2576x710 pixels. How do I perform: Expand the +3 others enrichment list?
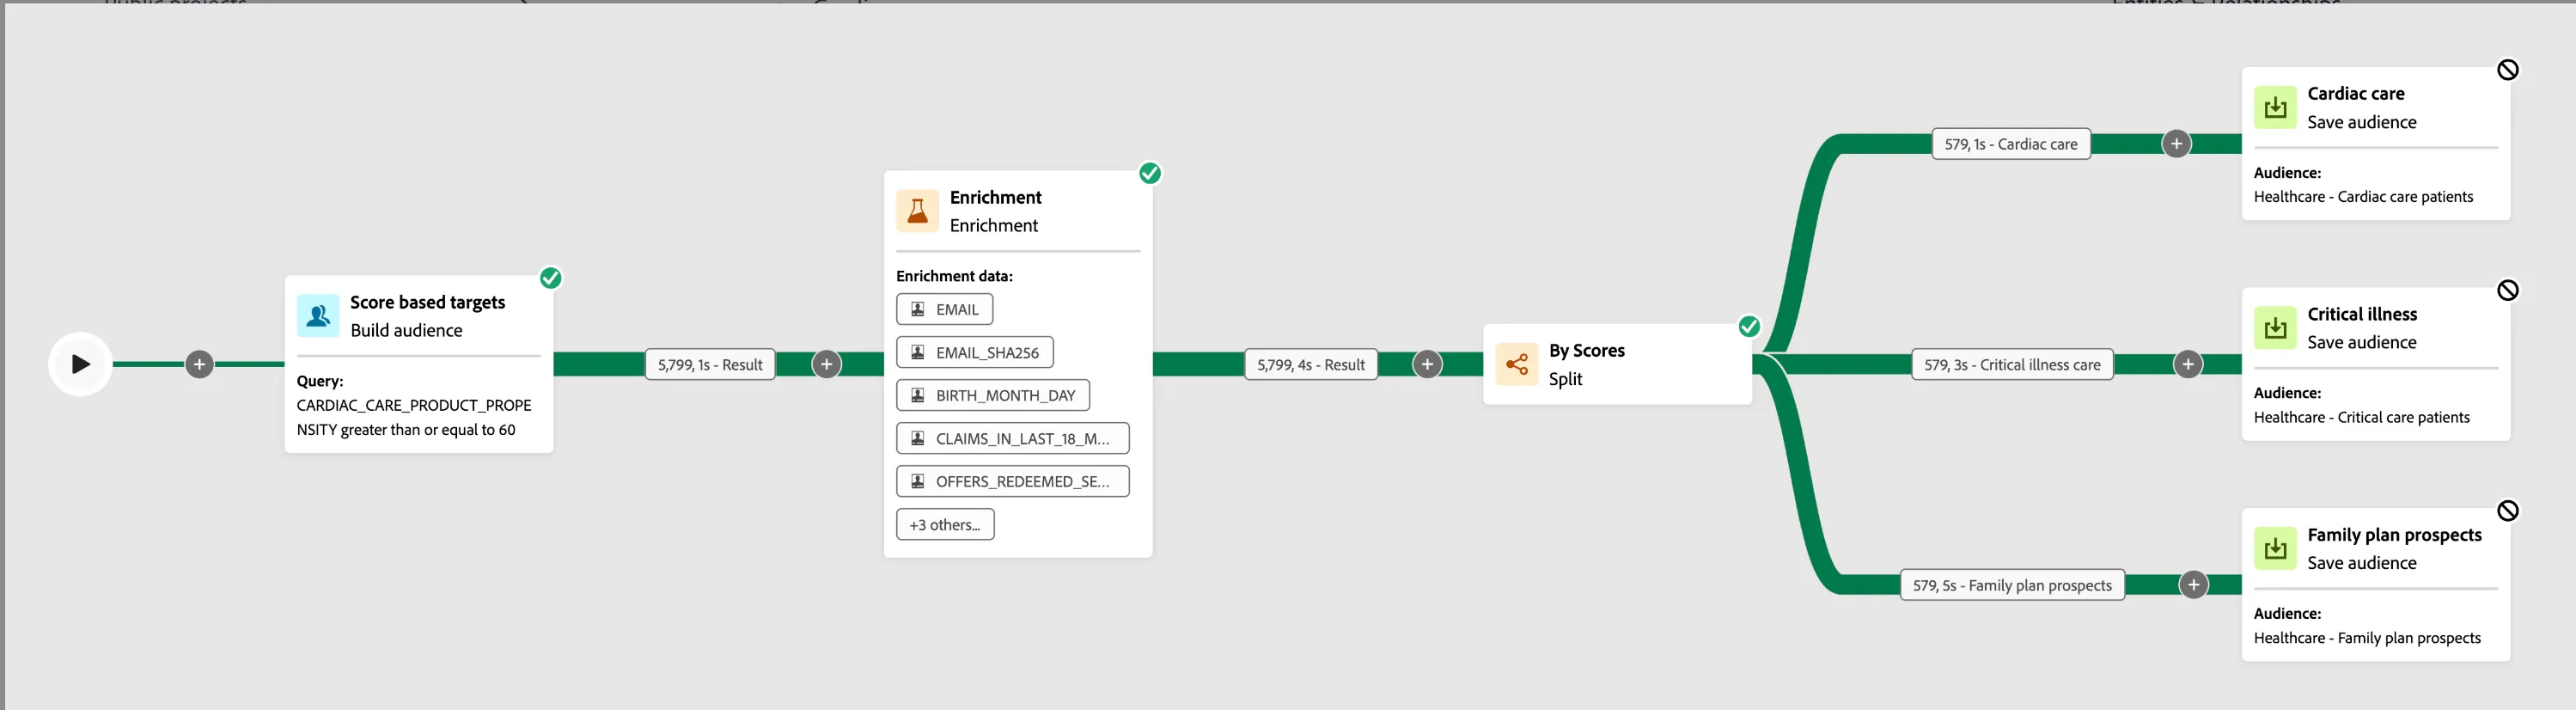[x=945, y=524]
